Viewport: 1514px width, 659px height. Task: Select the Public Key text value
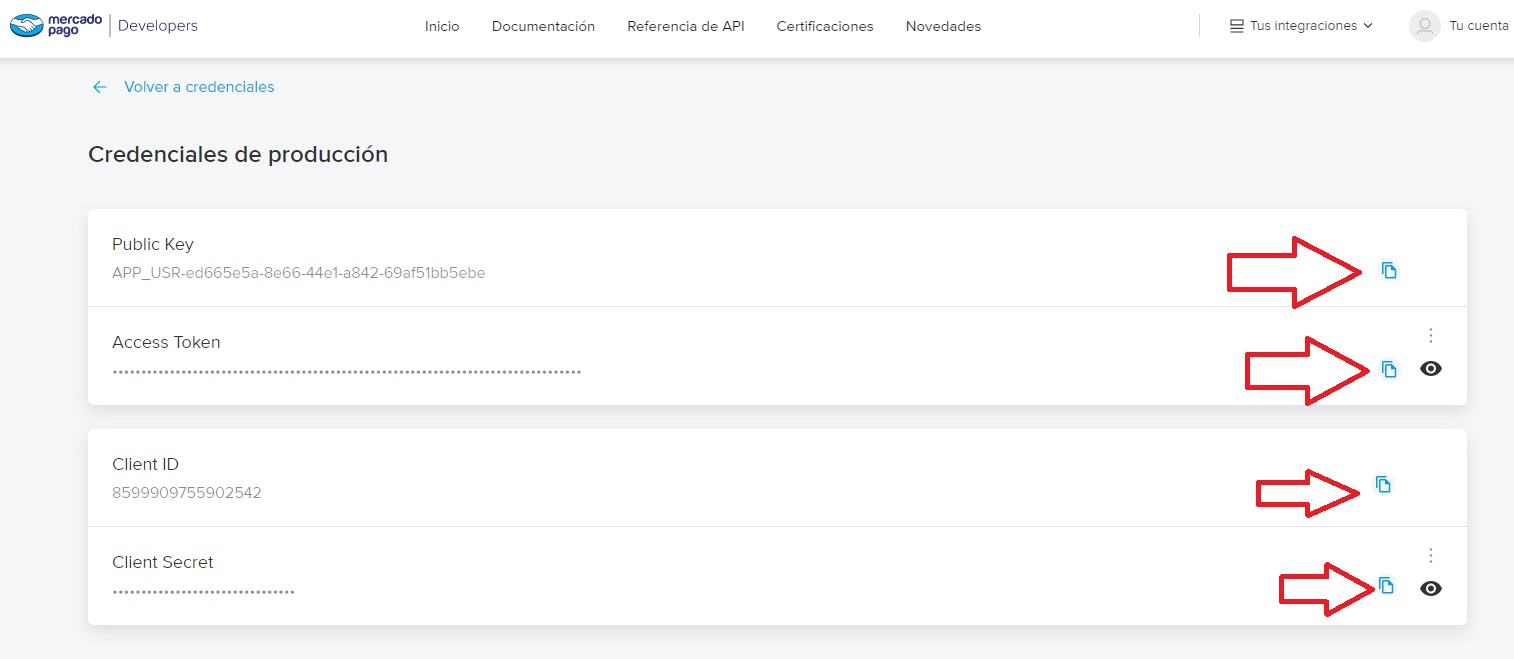point(298,273)
